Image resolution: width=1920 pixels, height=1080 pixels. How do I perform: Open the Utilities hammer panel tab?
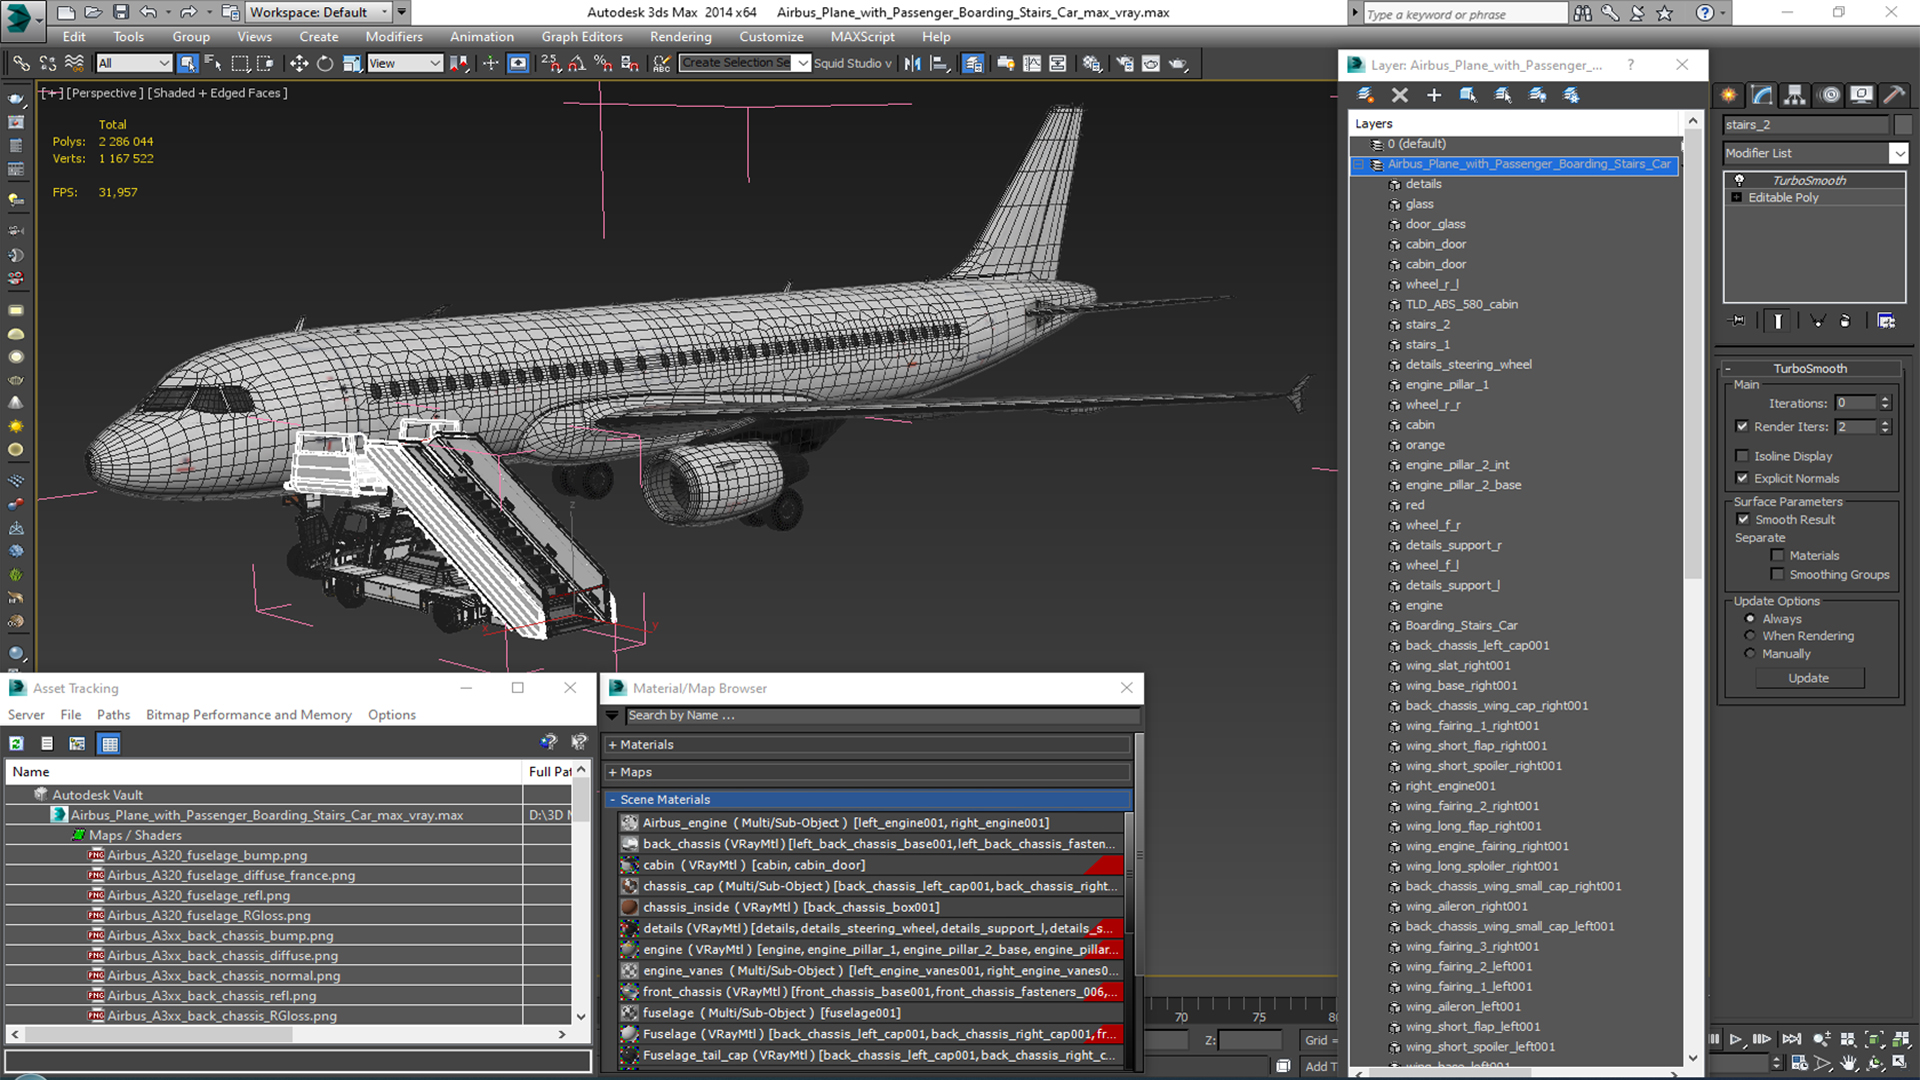[1894, 95]
